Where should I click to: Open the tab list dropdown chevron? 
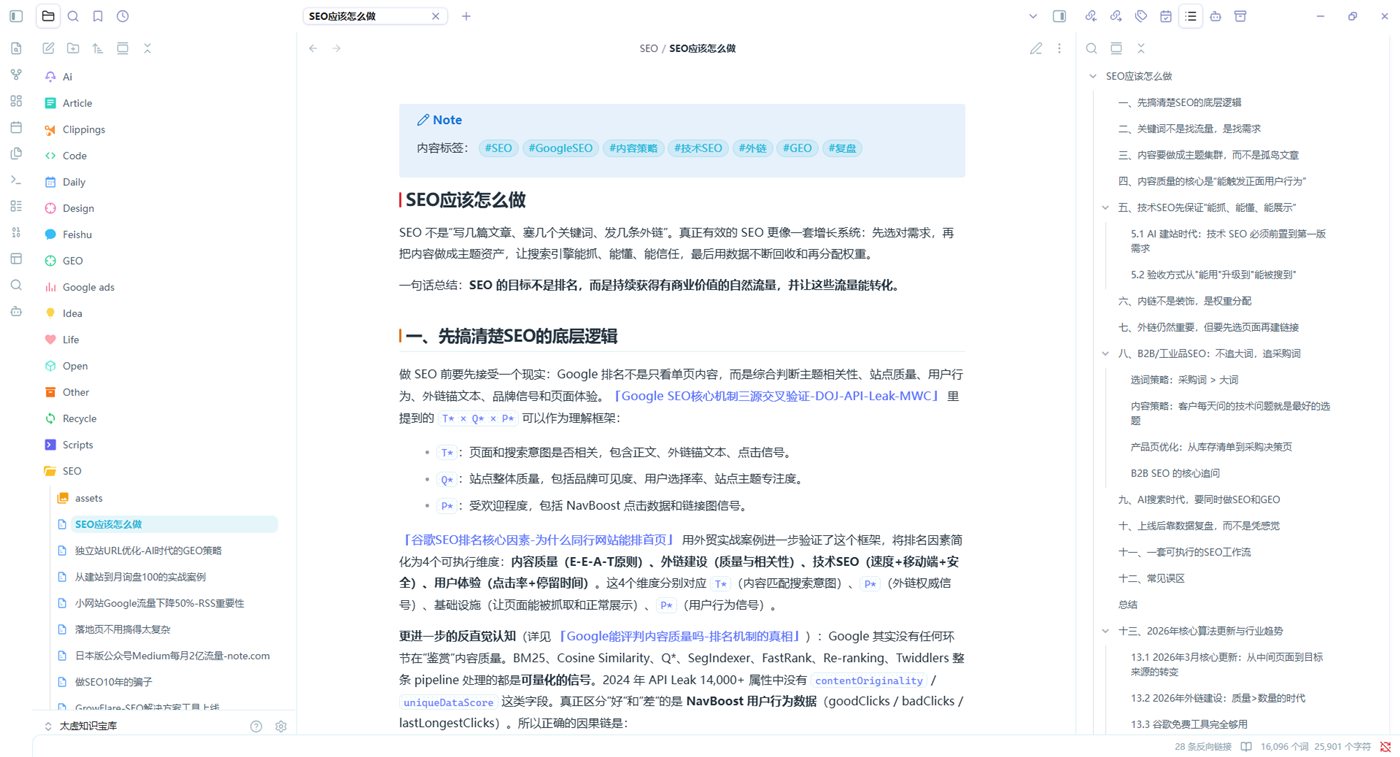(x=1033, y=16)
